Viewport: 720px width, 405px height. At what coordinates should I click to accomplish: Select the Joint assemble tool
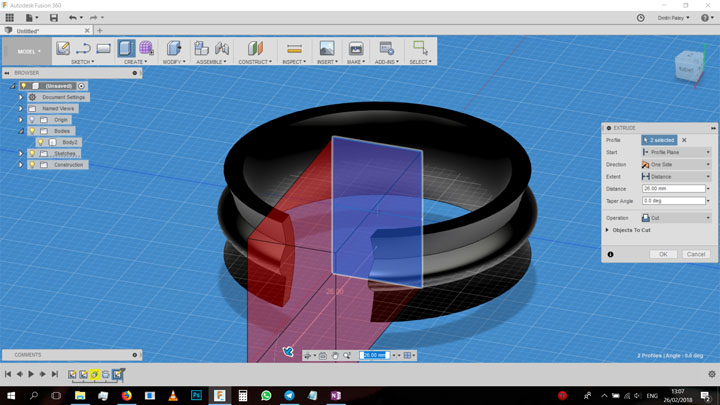pyautogui.click(x=222, y=48)
